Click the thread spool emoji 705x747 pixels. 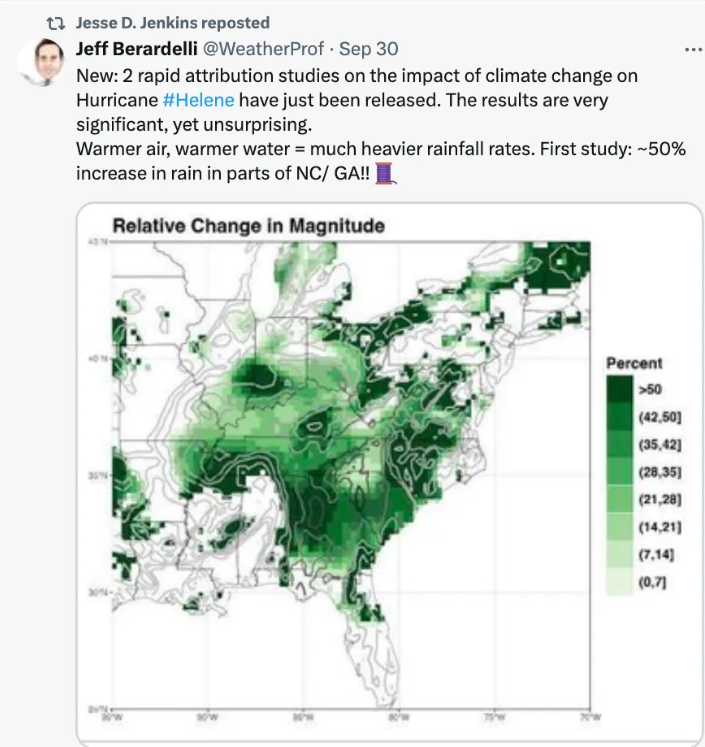(388, 173)
